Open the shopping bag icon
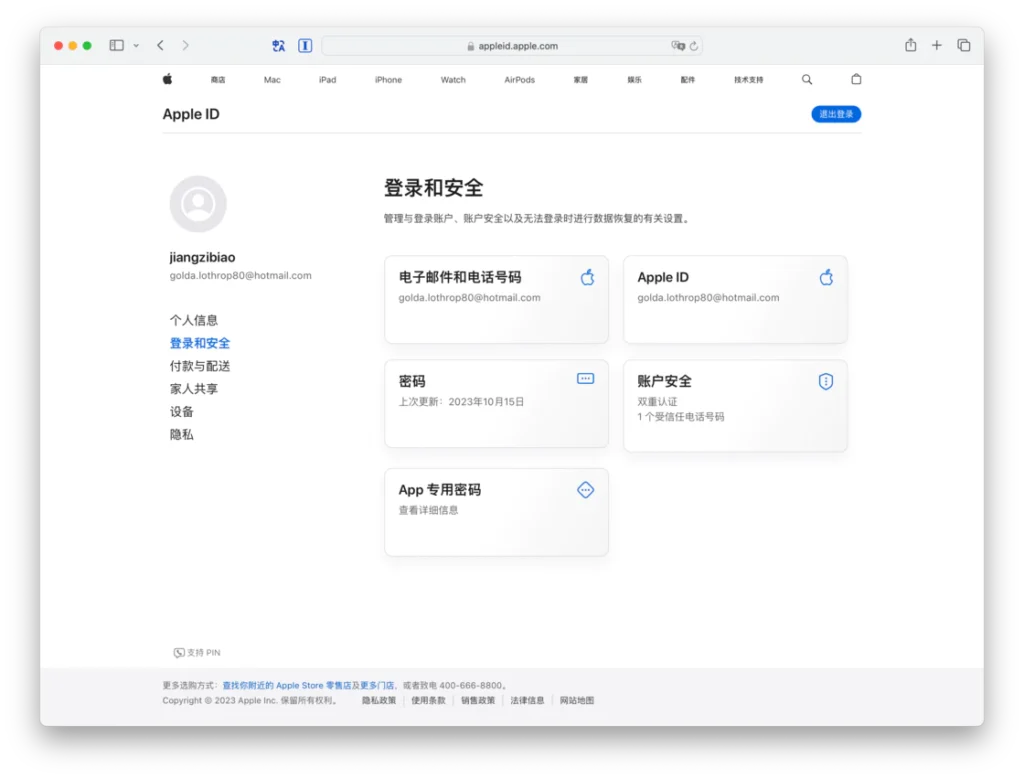 [x=856, y=79]
